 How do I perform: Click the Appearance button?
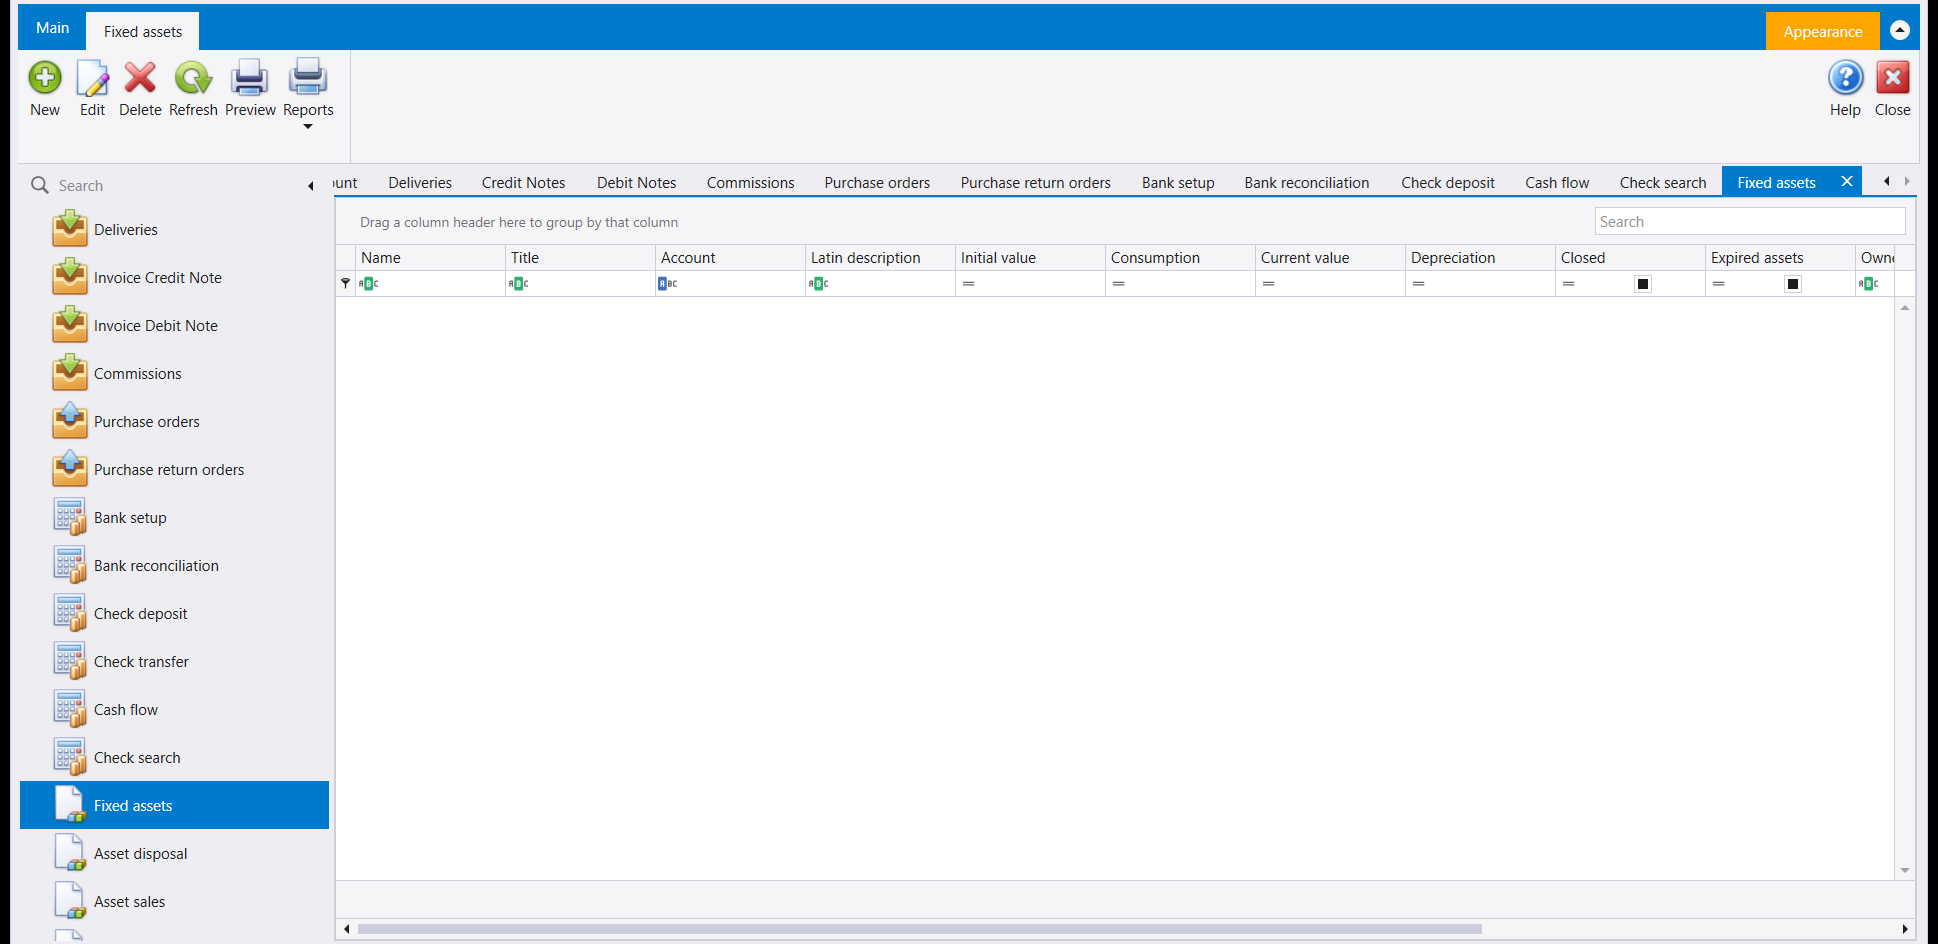tap(1822, 31)
